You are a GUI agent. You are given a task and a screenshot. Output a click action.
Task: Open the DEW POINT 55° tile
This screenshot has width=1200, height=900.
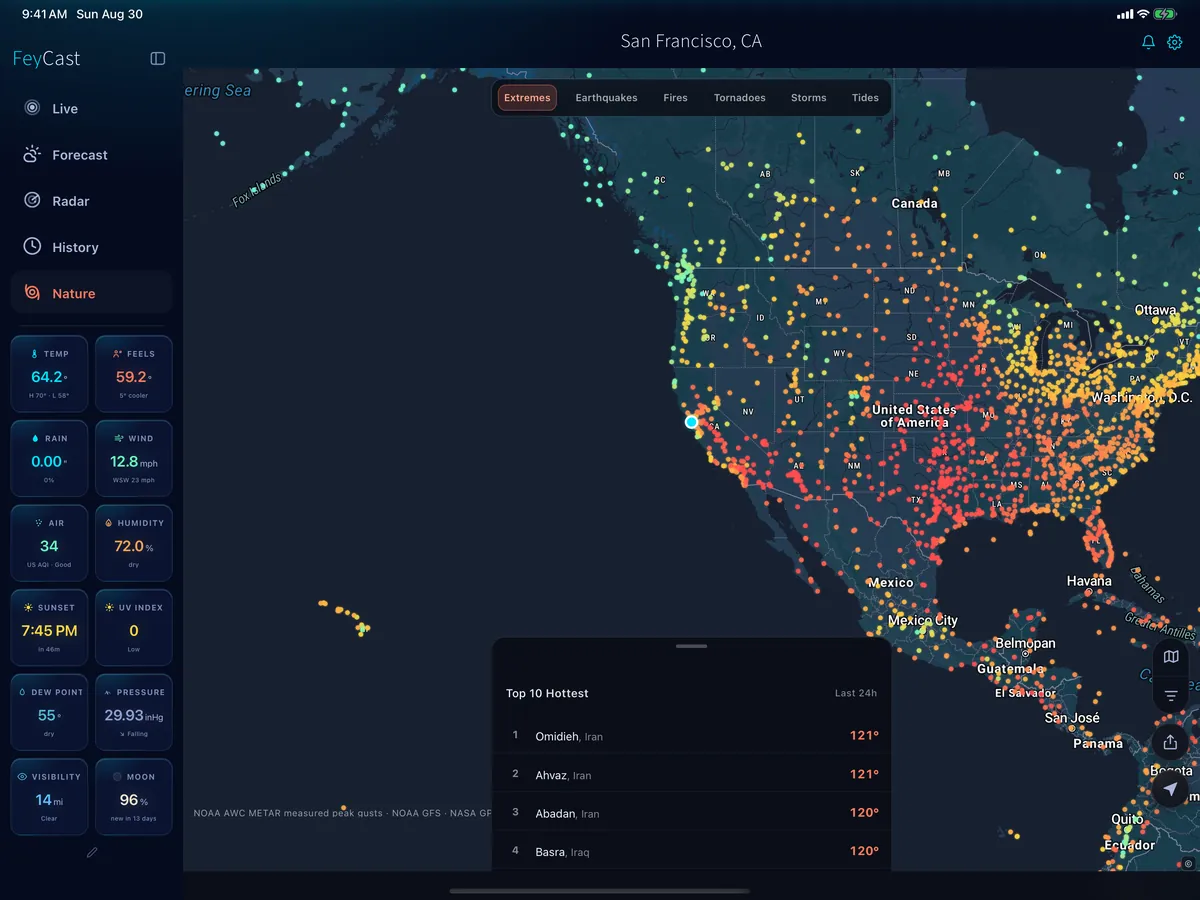pyautogui.click(x=49, y=712)
